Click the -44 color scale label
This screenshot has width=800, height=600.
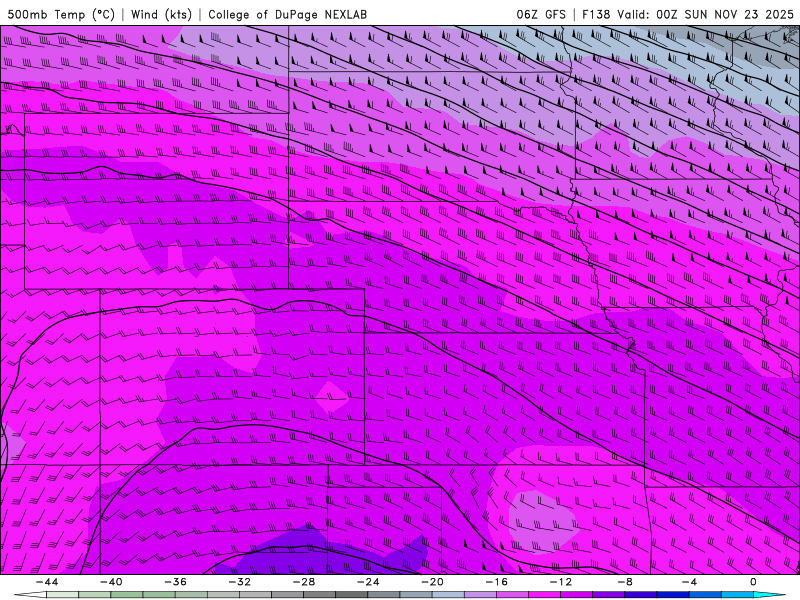(x=47, y=582)
